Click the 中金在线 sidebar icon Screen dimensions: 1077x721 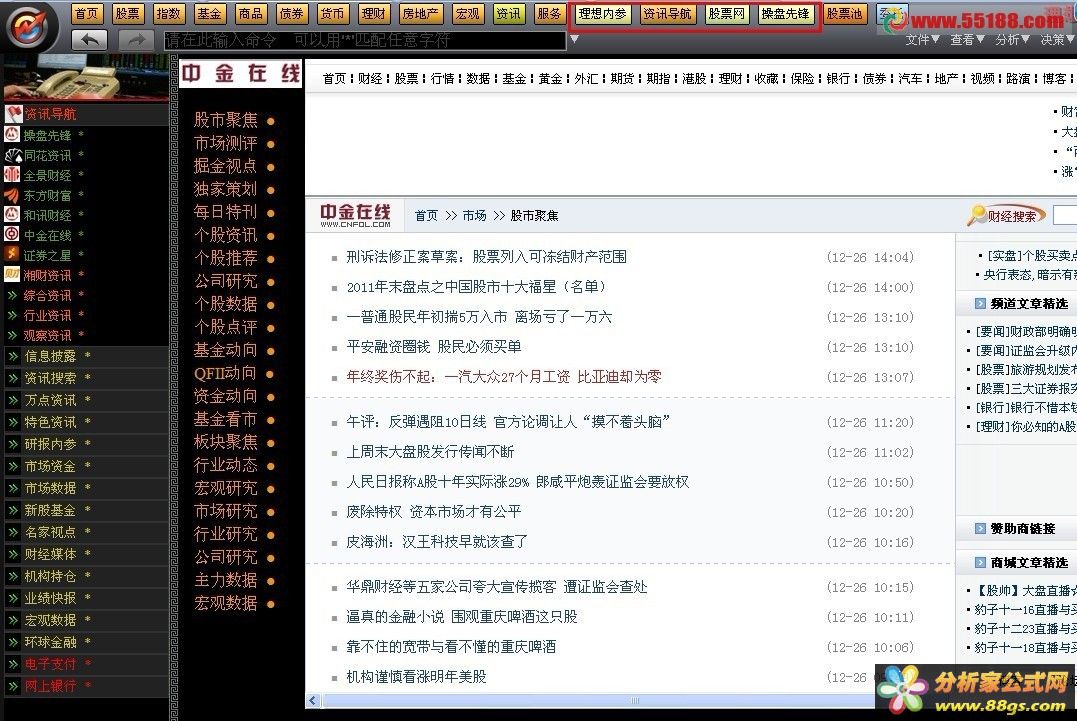tap(12, 234)
